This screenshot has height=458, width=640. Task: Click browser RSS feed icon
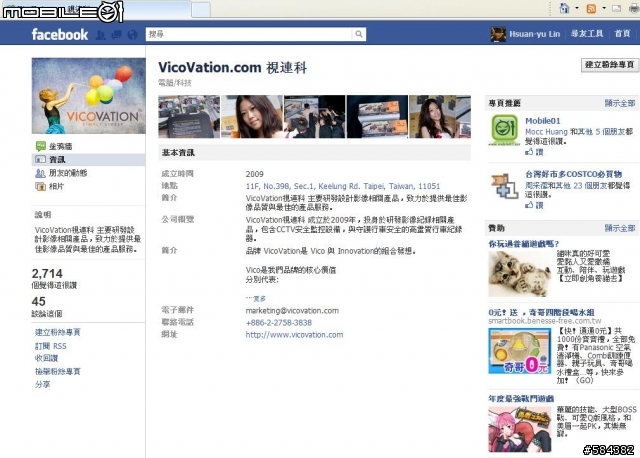[x=591, y=8]
